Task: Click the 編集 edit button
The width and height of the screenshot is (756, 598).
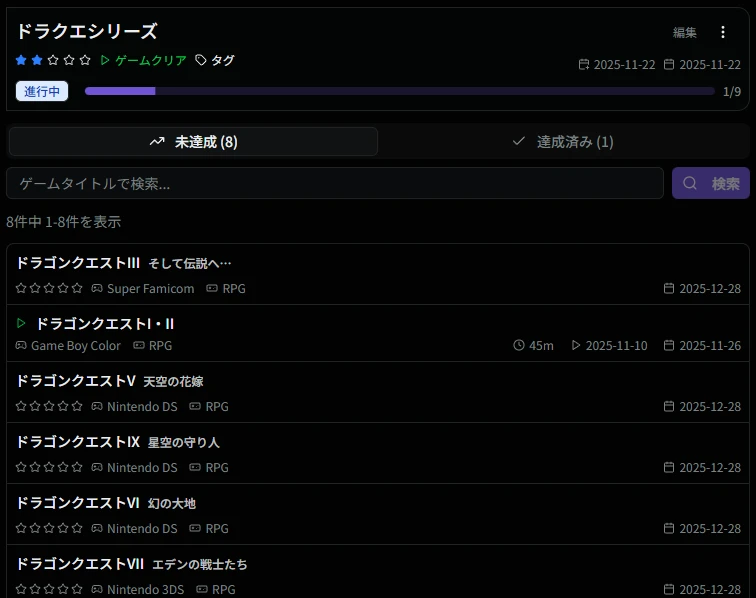Action: click(x=685, y=32)
